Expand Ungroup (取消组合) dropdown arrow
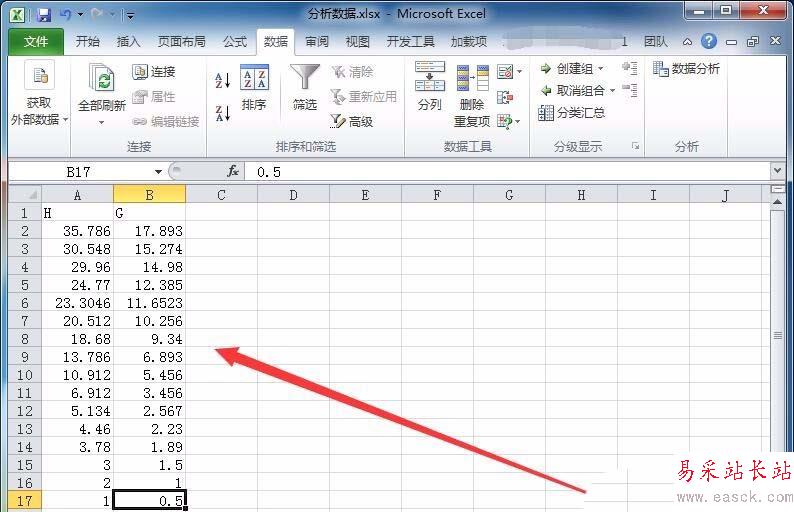The width and height of the screenshot is (794, 512). click(x=612, y=91)
